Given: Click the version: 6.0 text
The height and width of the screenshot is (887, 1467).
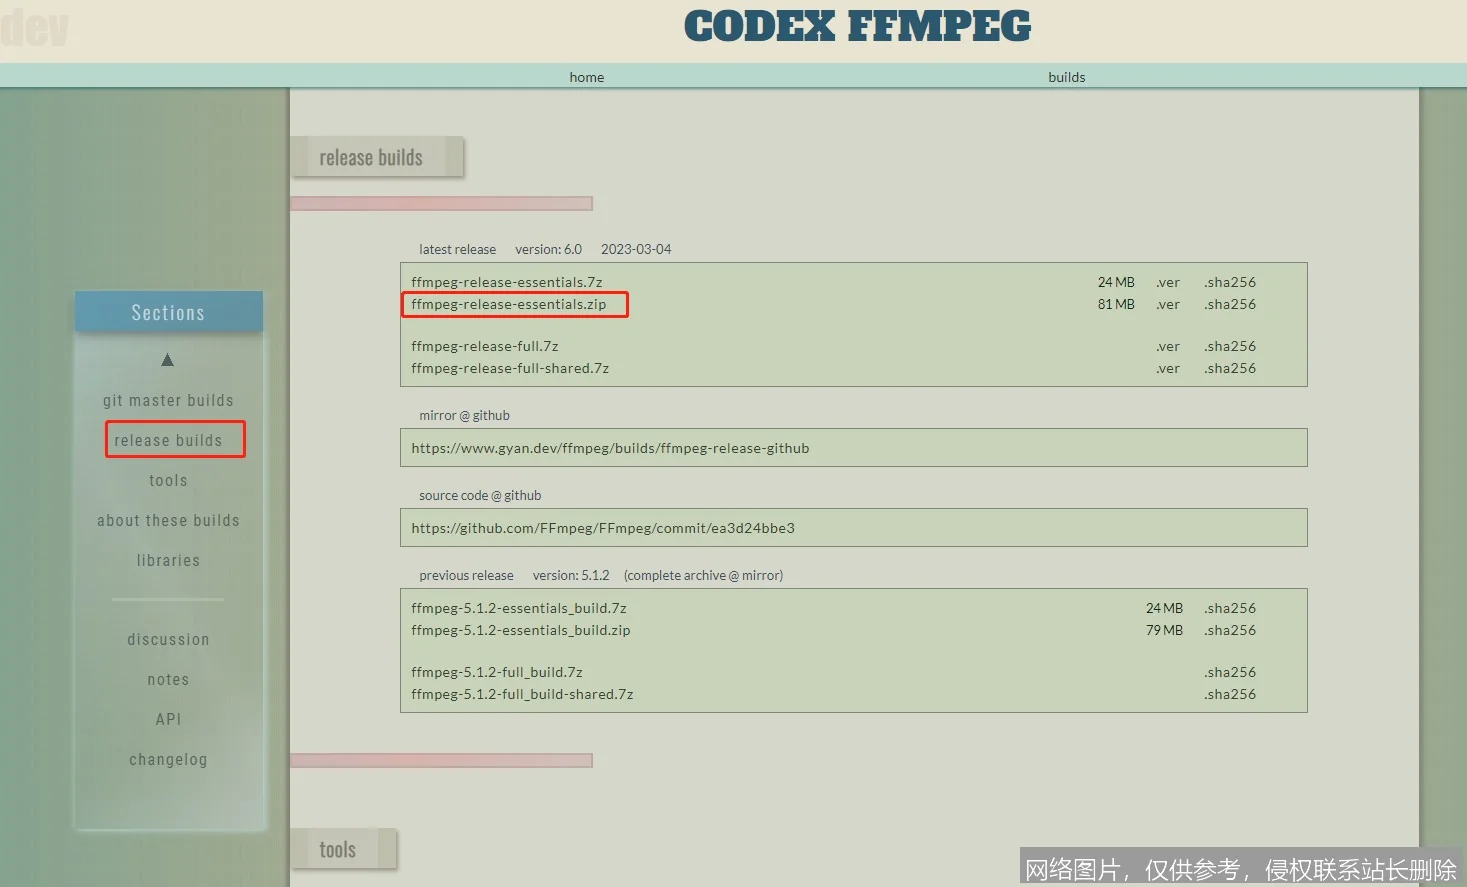Looking at the screenshot, I should click(x=548, y=249).
